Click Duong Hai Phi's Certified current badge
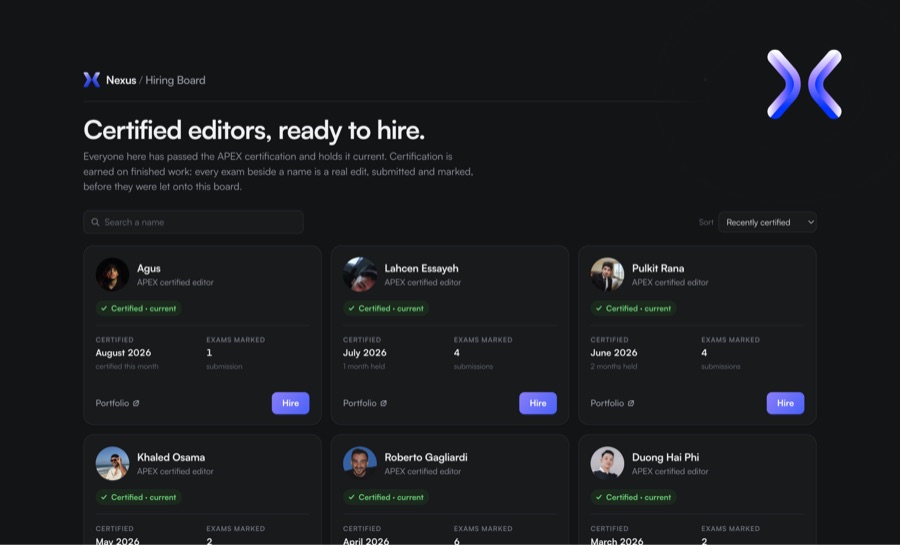This screenshot has width=900, height=545. click(x=633, y=497)
